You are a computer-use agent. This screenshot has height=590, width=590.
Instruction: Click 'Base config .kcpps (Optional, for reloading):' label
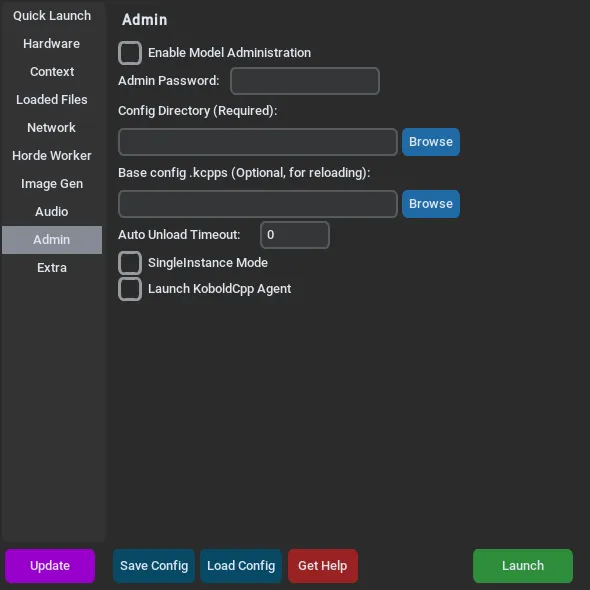point(244,173)
